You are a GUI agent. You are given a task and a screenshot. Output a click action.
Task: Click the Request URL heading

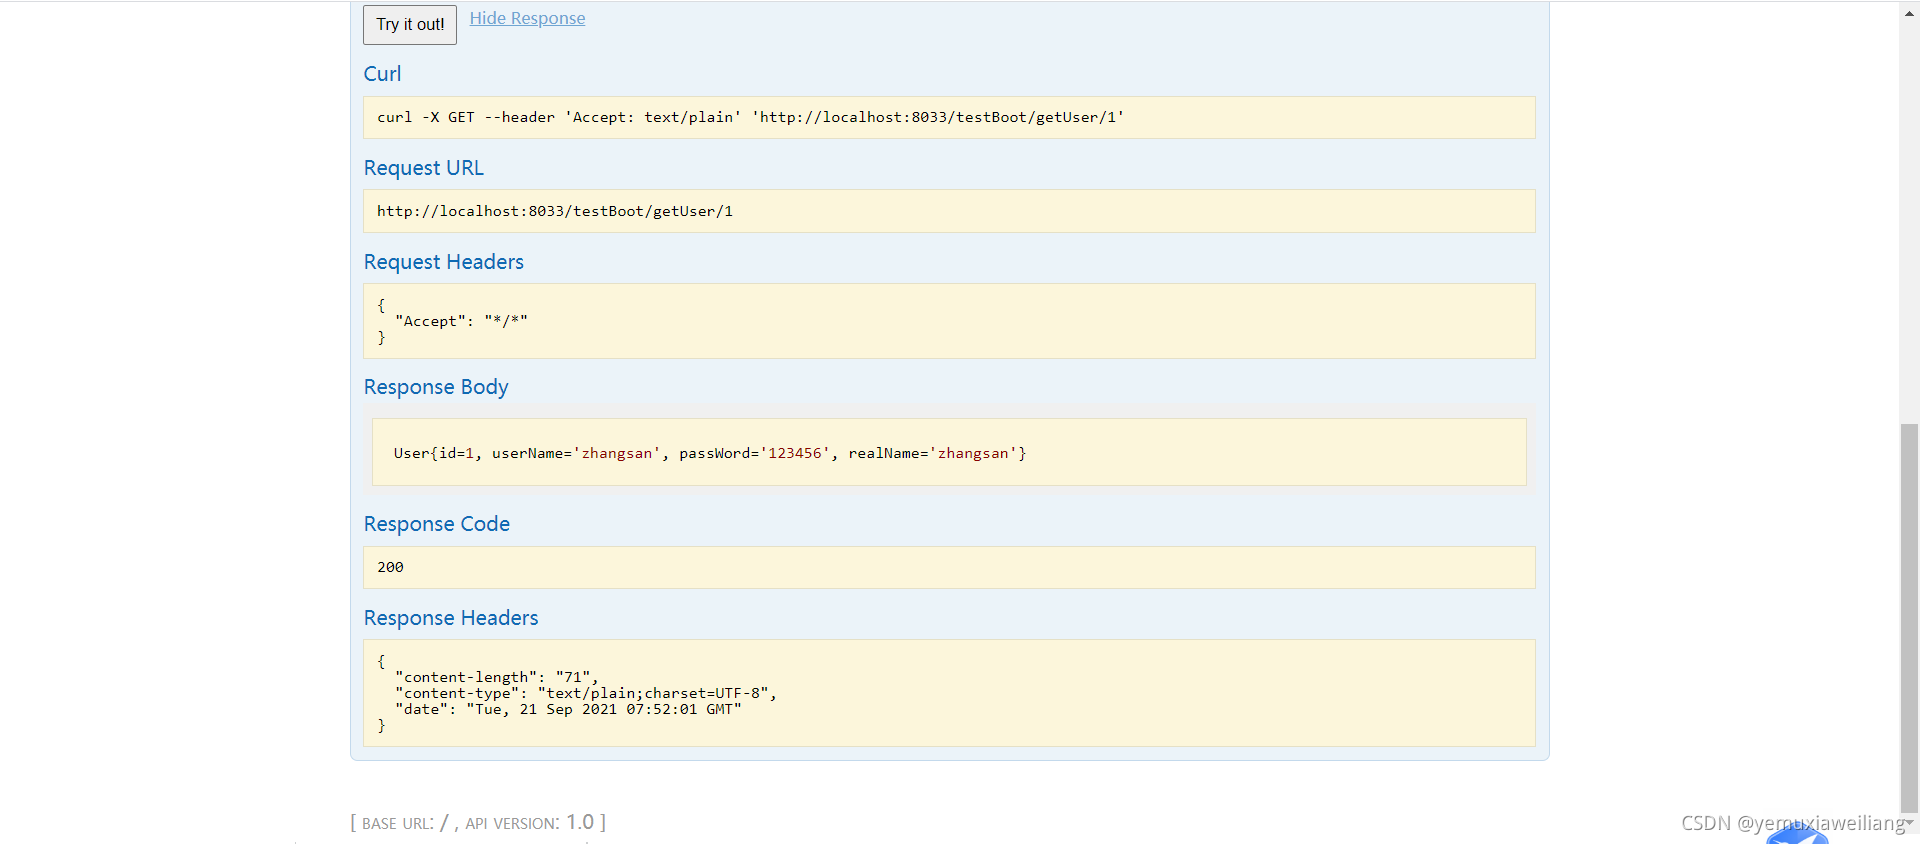[x=424, y=168]
